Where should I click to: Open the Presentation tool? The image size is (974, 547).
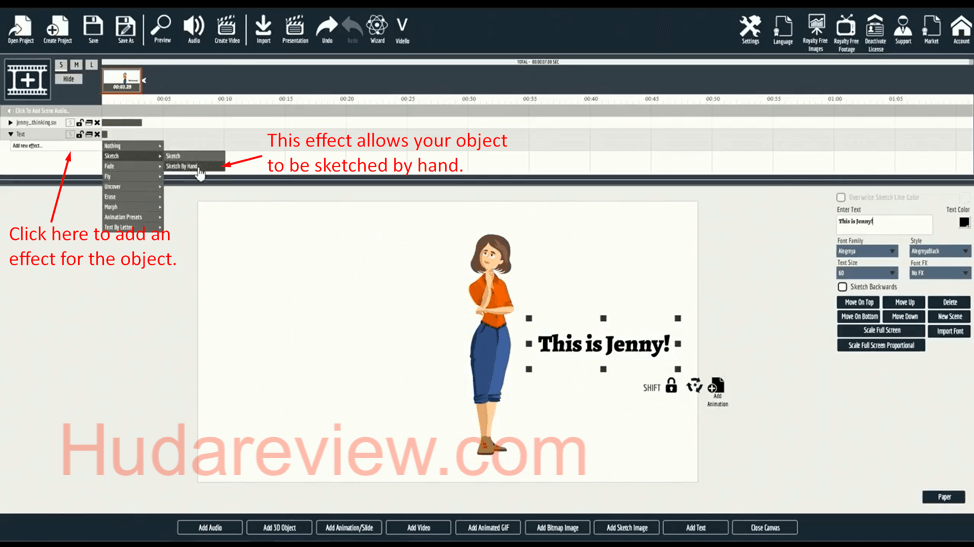(295, 29)
